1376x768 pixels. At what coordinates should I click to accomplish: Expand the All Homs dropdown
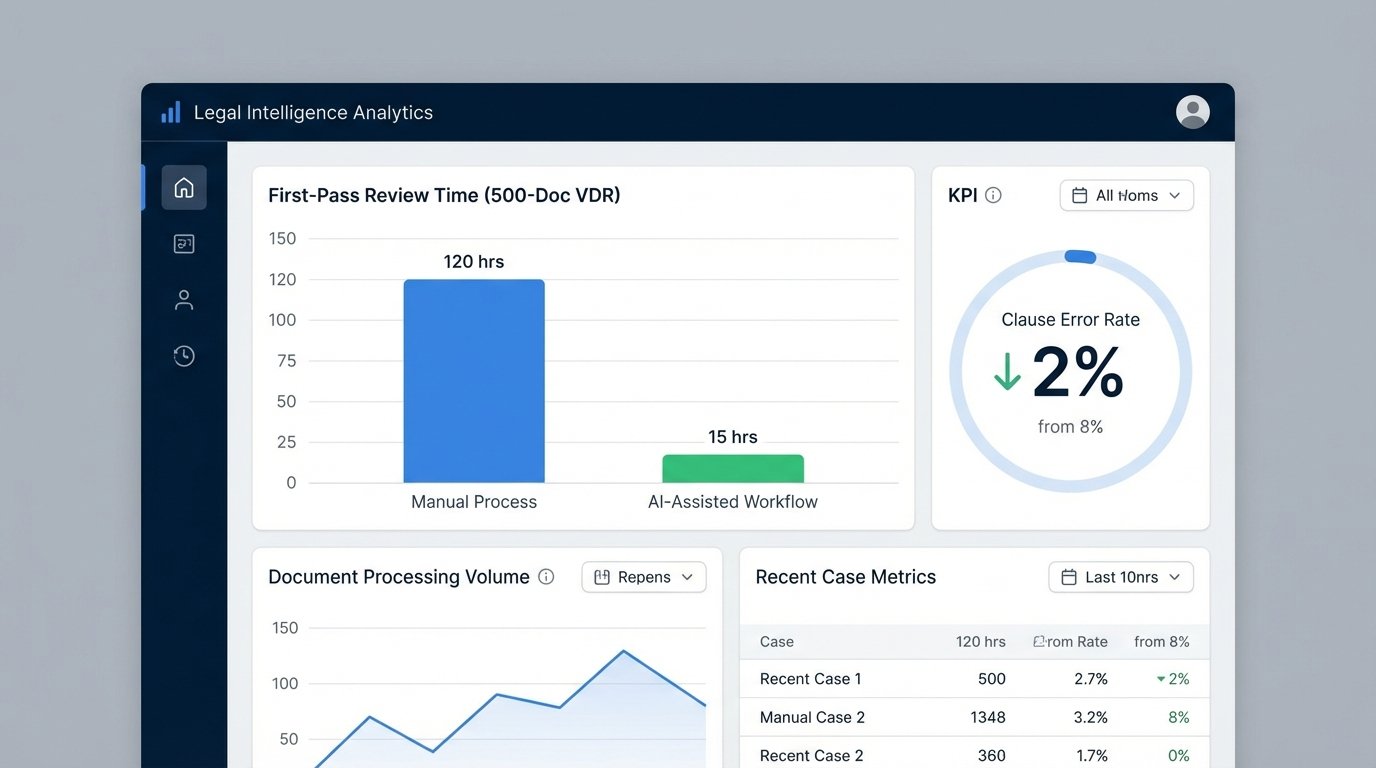(1126, 195)
